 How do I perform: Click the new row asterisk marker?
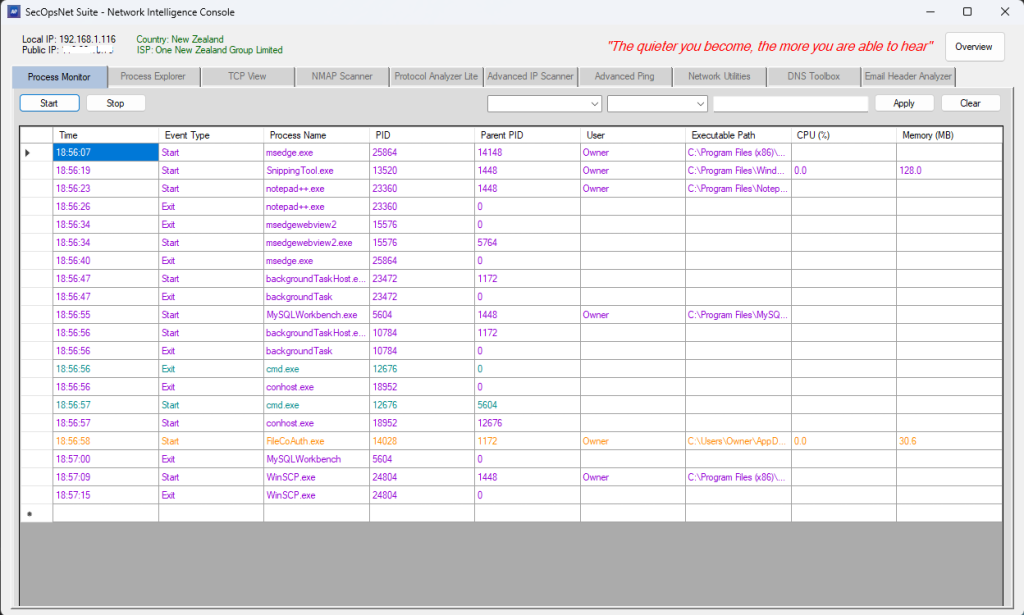pos(28,513)
